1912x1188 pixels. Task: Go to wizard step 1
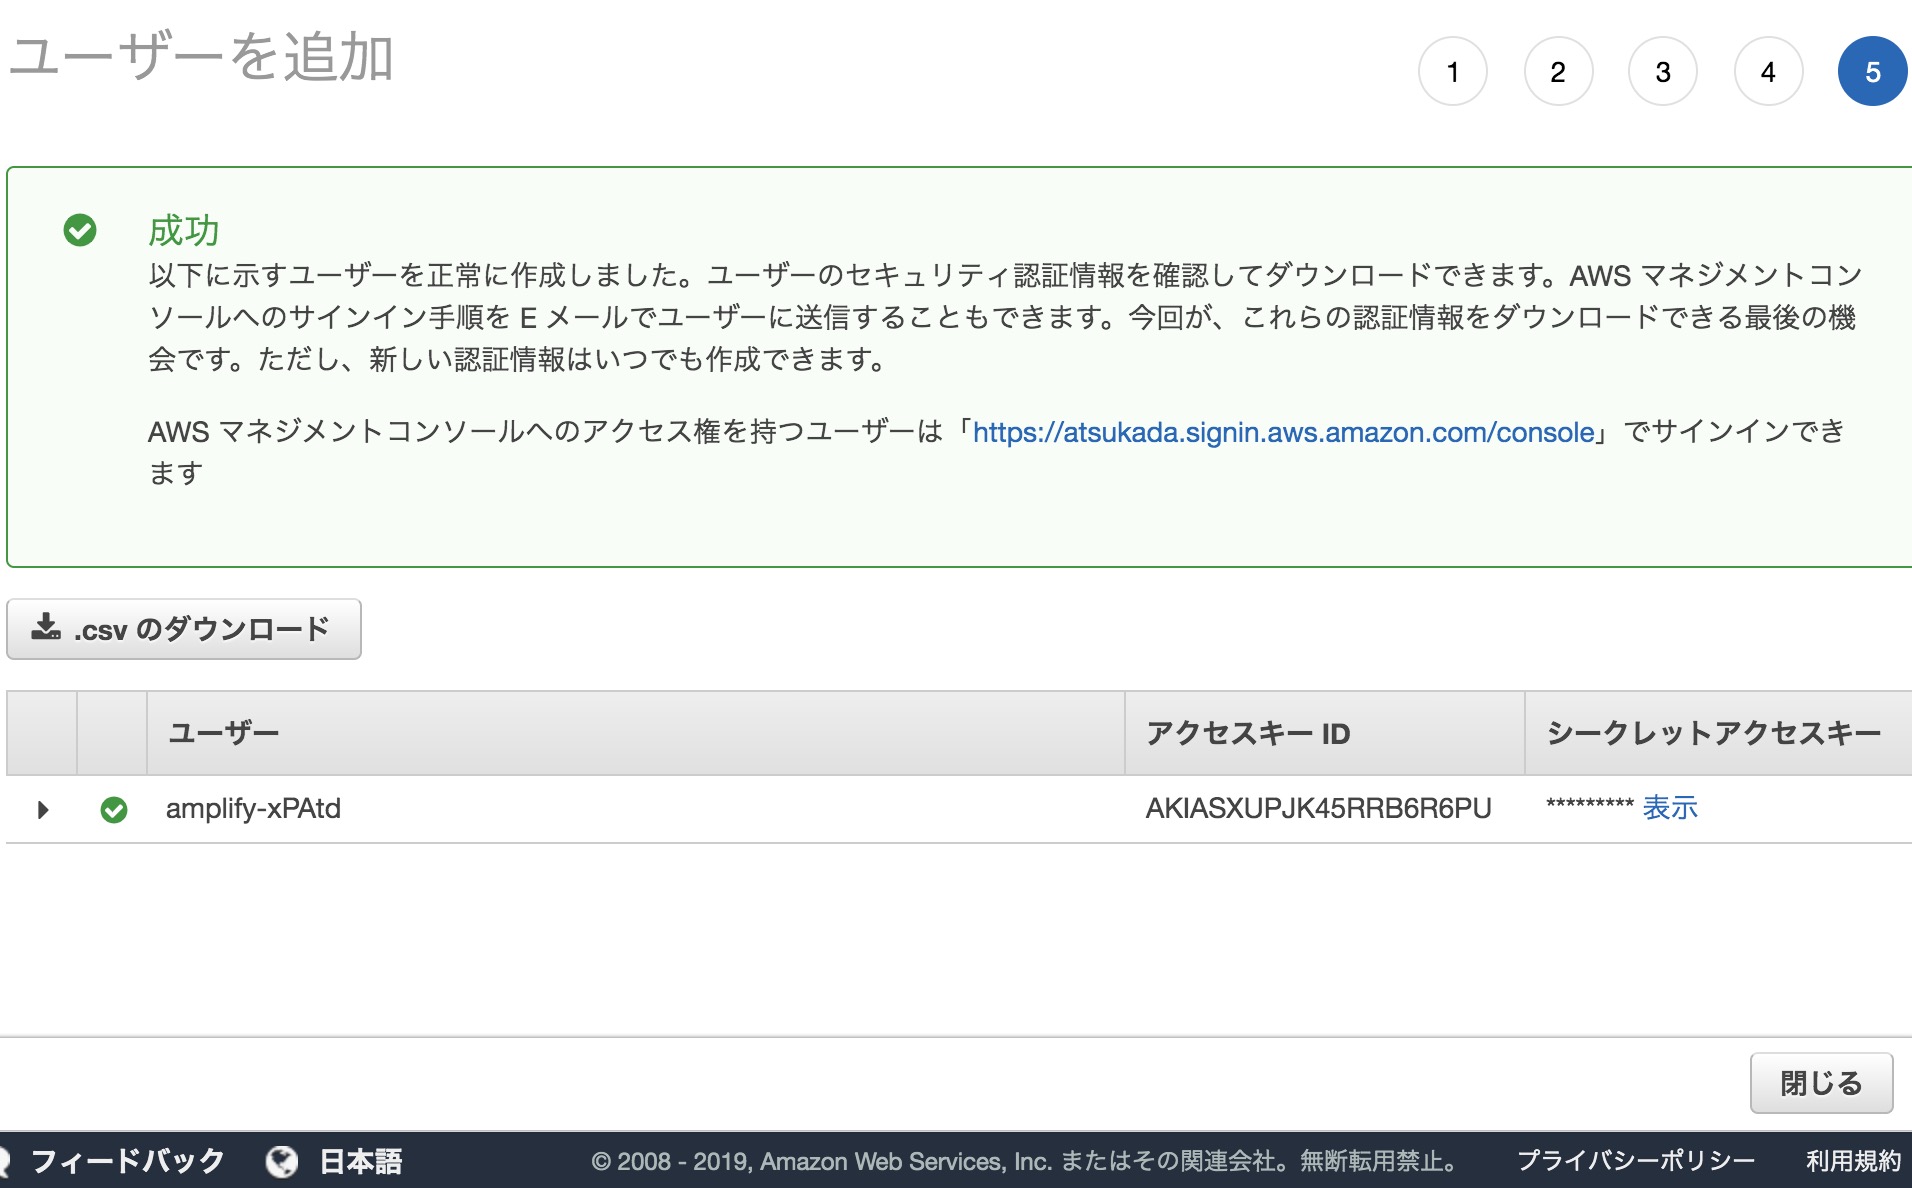point(1453,72)
